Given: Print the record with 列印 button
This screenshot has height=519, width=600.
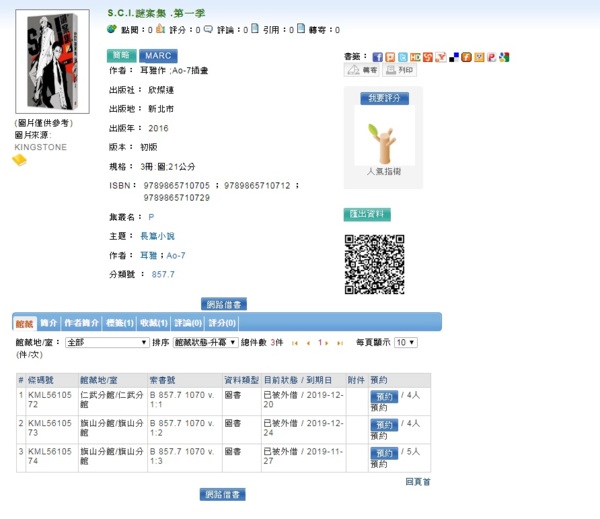Looking at the screenshot, I should coord(400,71).
